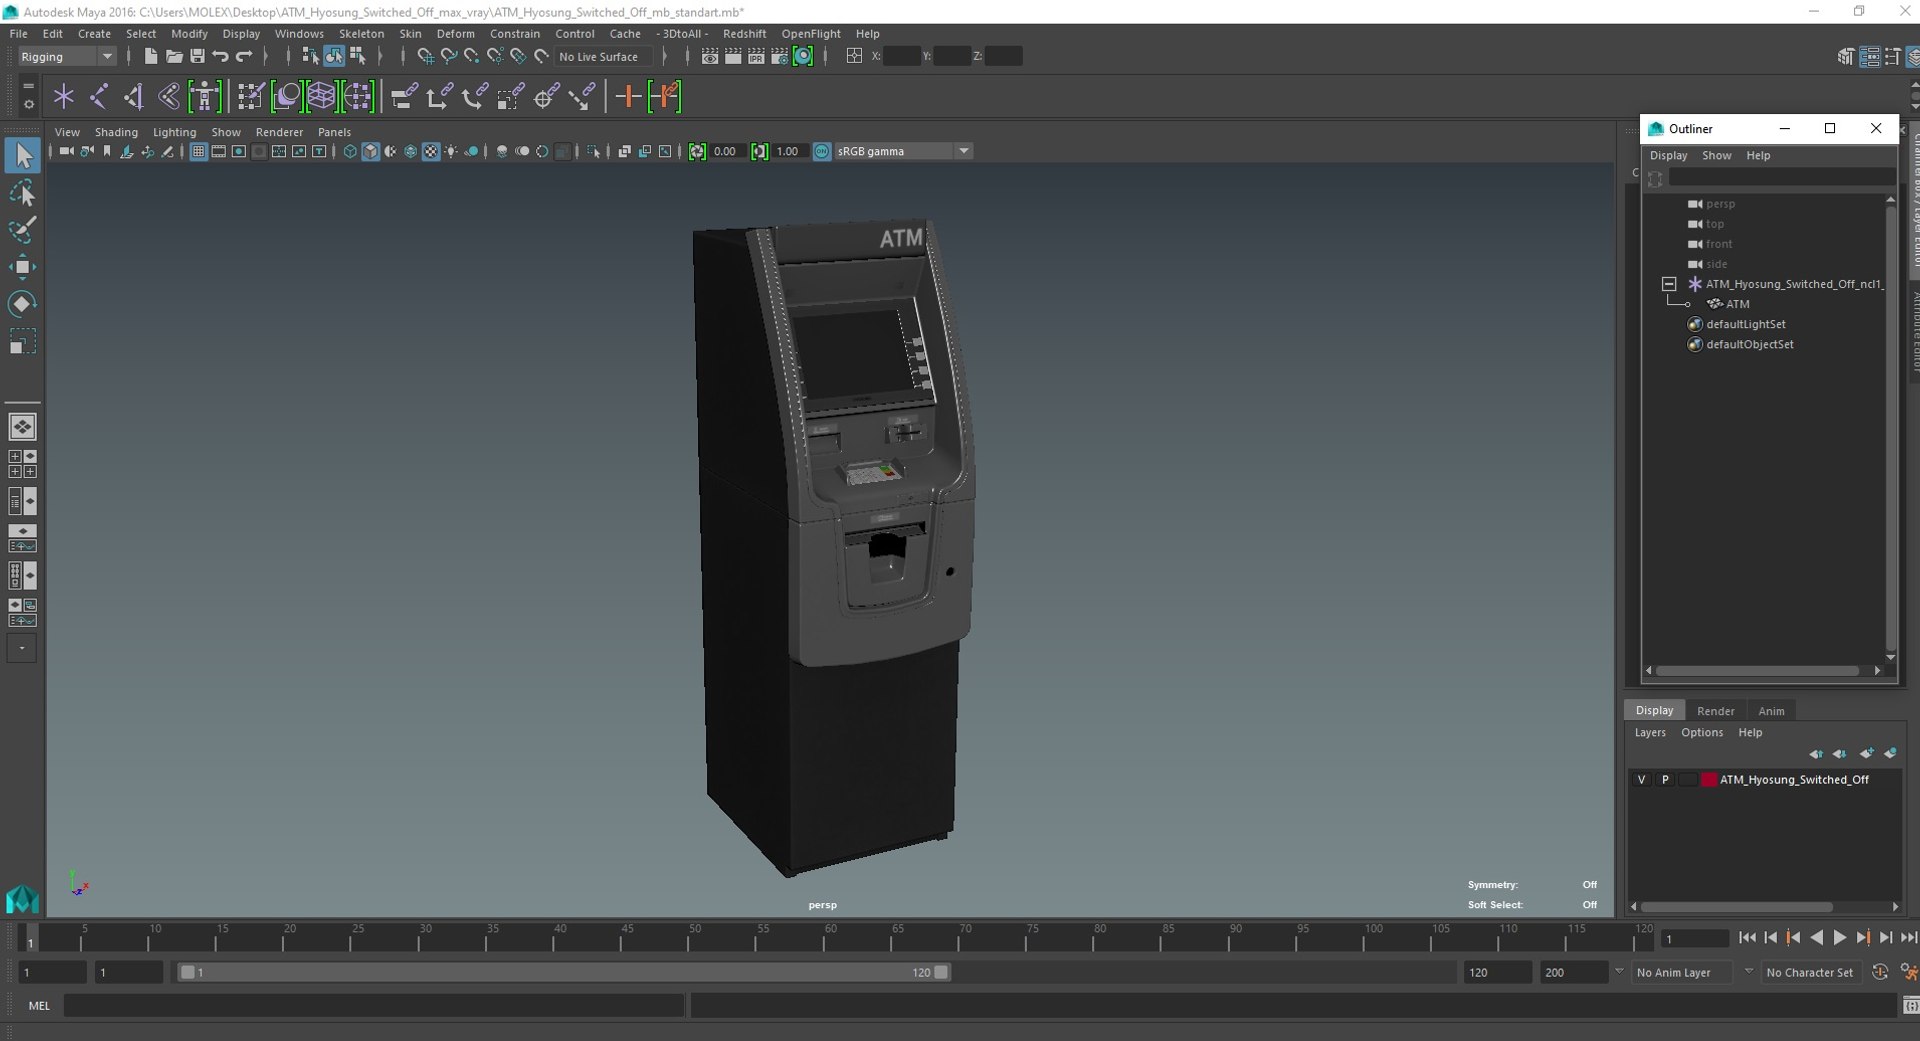This screenshot has height=1041, width=1920.
Task: Toggle smooth shade all in viewport
Action: 370,152
